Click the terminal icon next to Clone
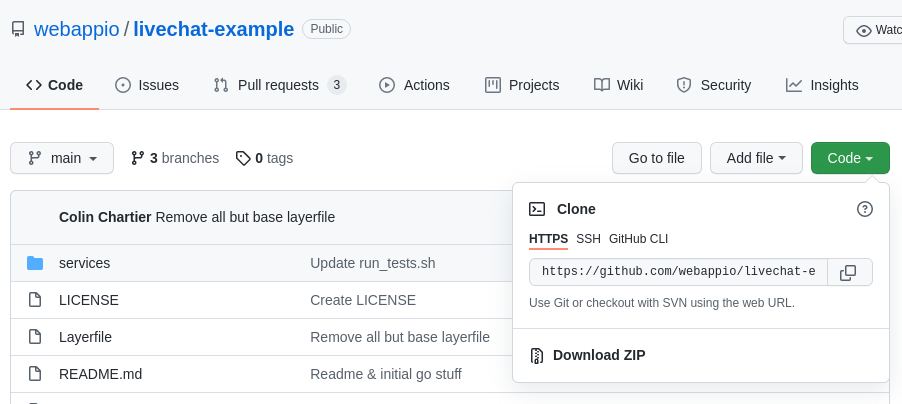Viewport: 902px width, 404px height. [537, 209]
